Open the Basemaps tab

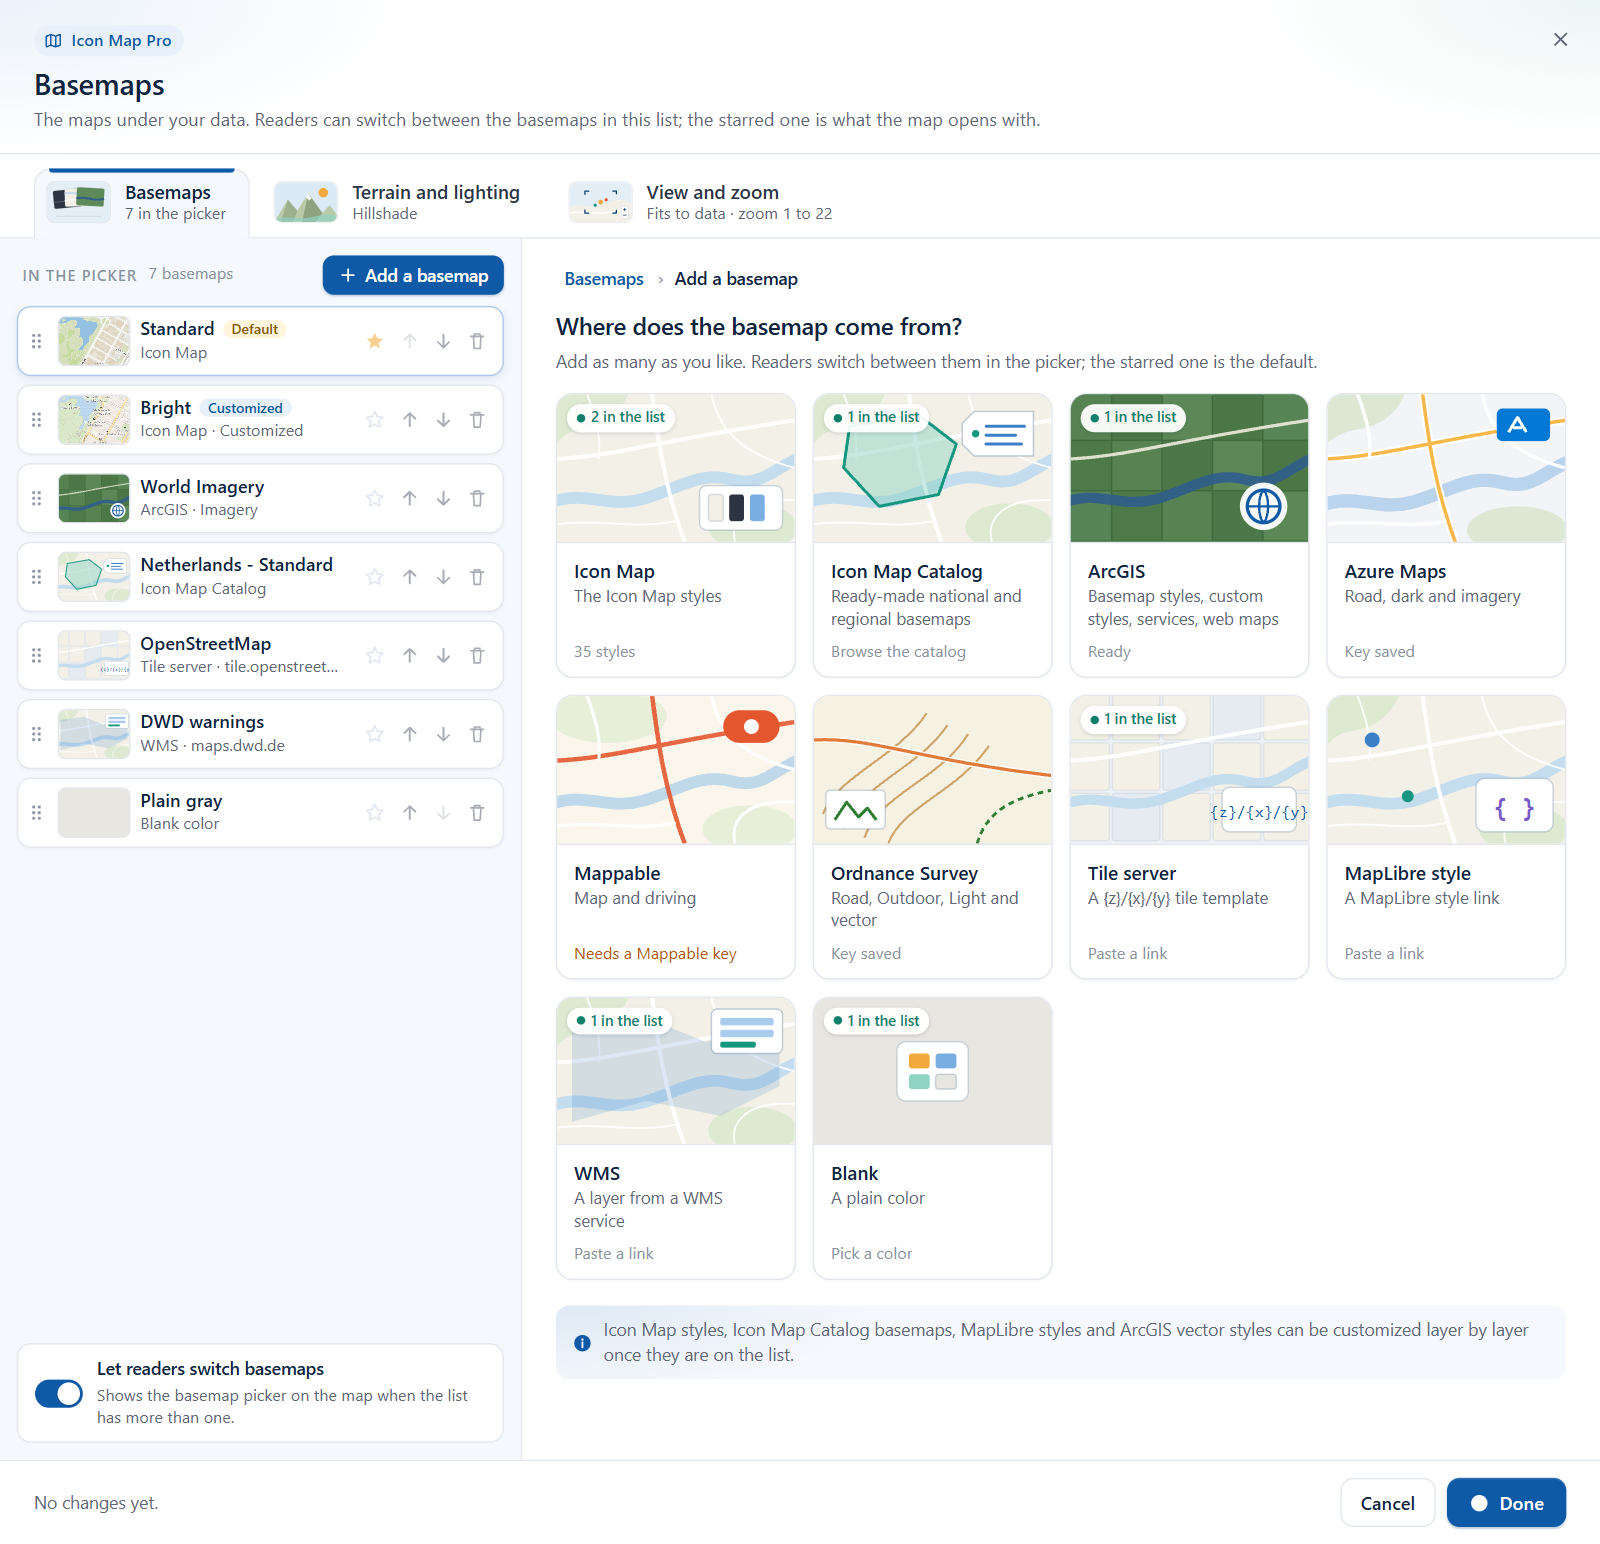pos(142,203)
